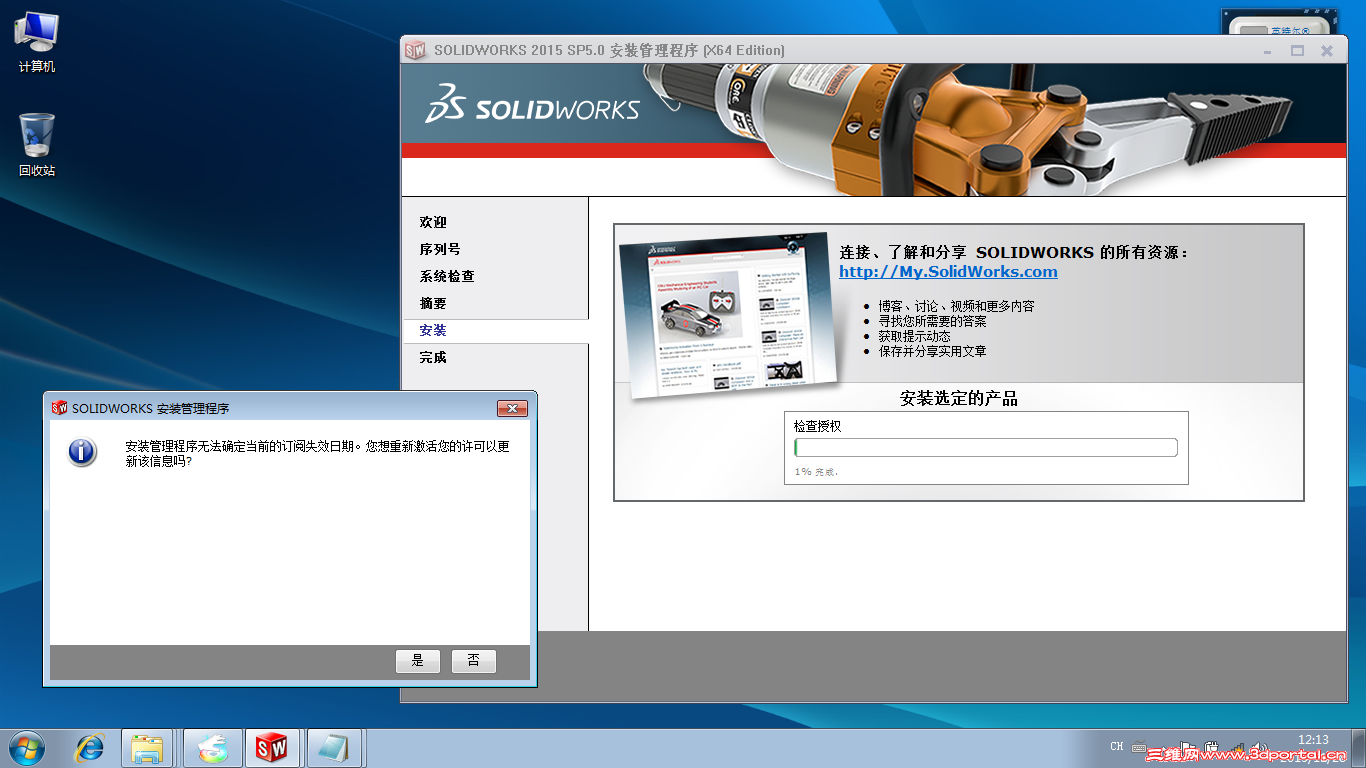Click the 检查授权 status text
This screenshot has width=1366, height=768.
[818, 426]
